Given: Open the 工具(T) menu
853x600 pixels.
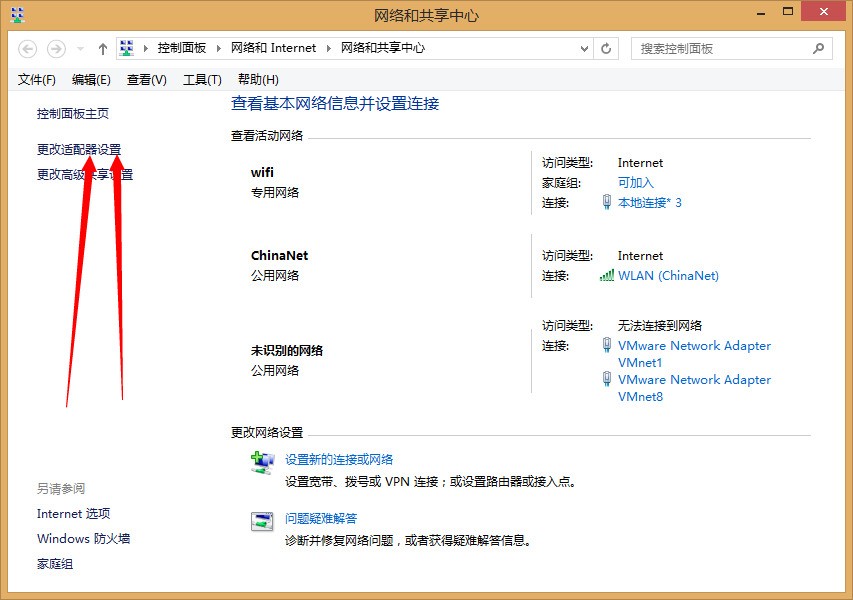Looking at the screenshot, I should (x=202, y=79).
